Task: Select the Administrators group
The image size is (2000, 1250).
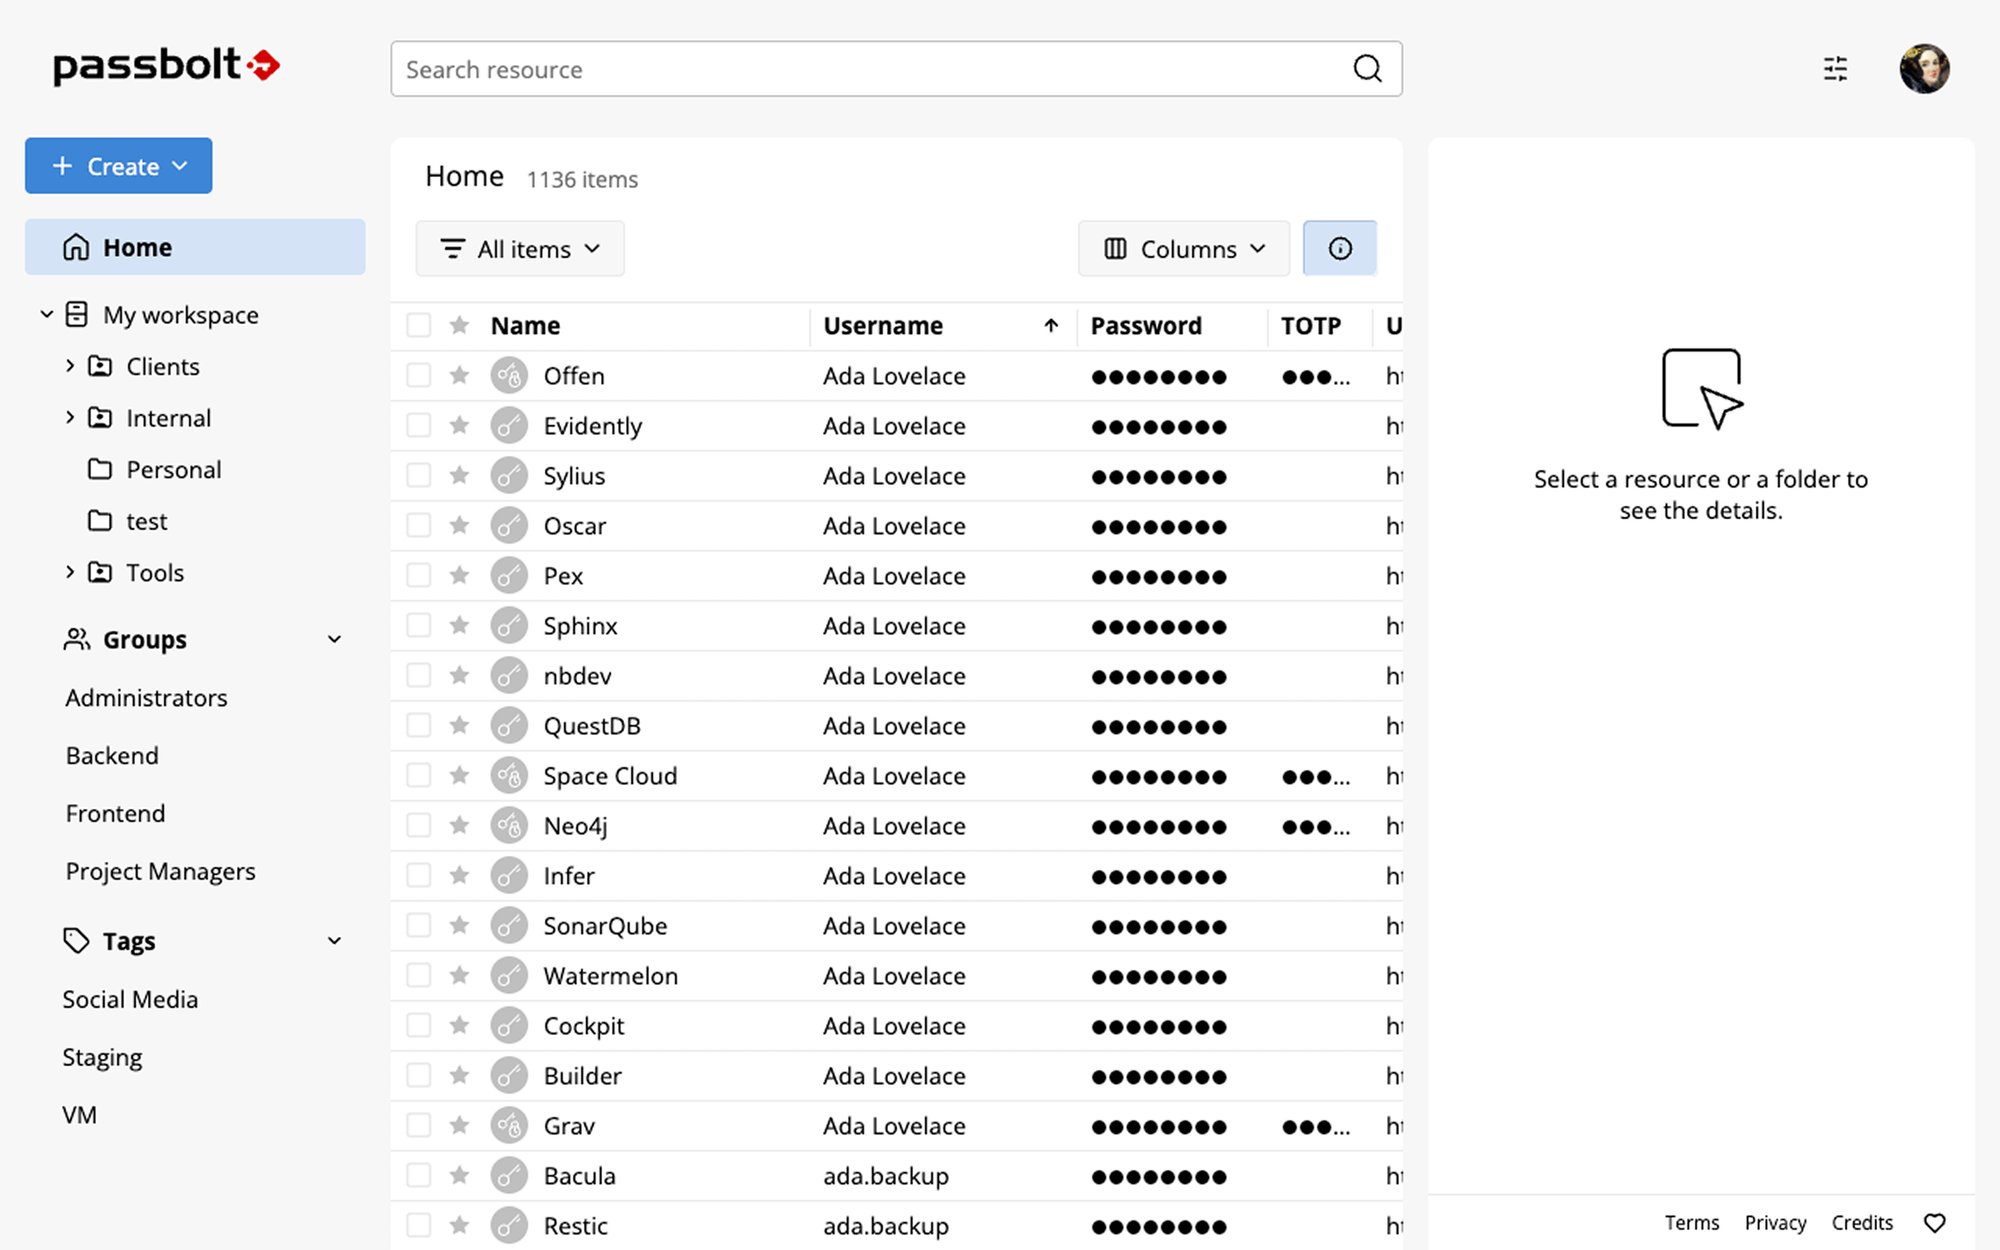Action: point(146,697)
